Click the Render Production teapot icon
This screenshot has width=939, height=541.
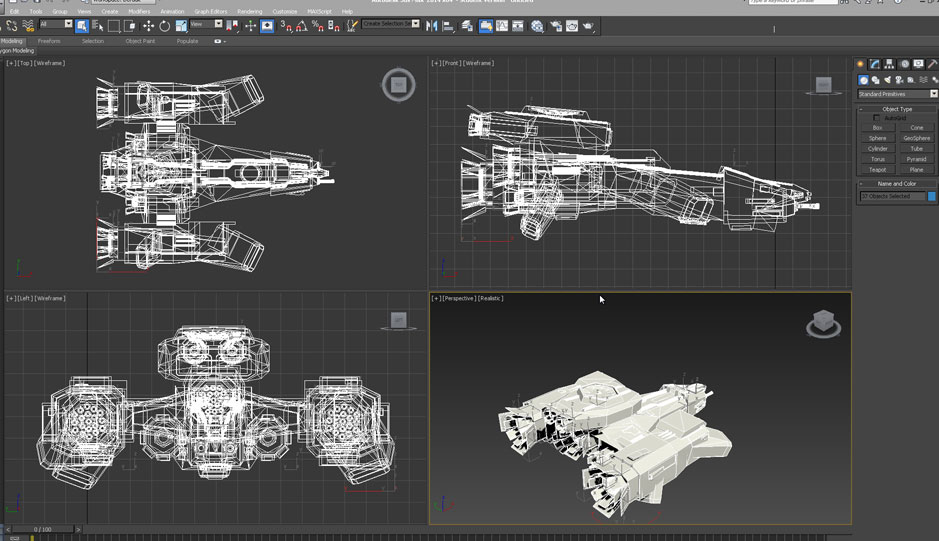click(588, 26)
